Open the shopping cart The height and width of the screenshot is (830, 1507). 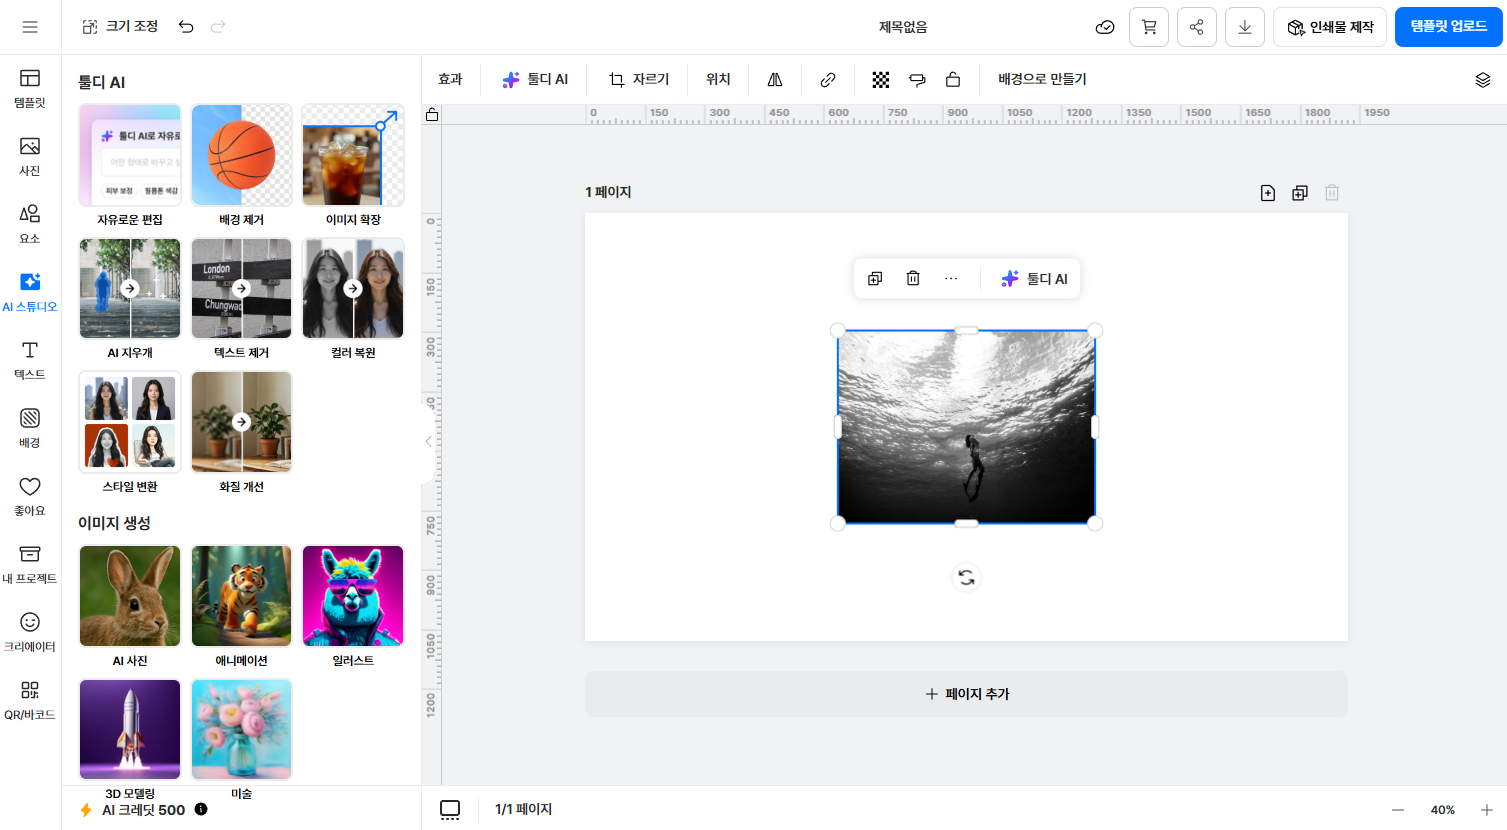[x=1149, y=27]
